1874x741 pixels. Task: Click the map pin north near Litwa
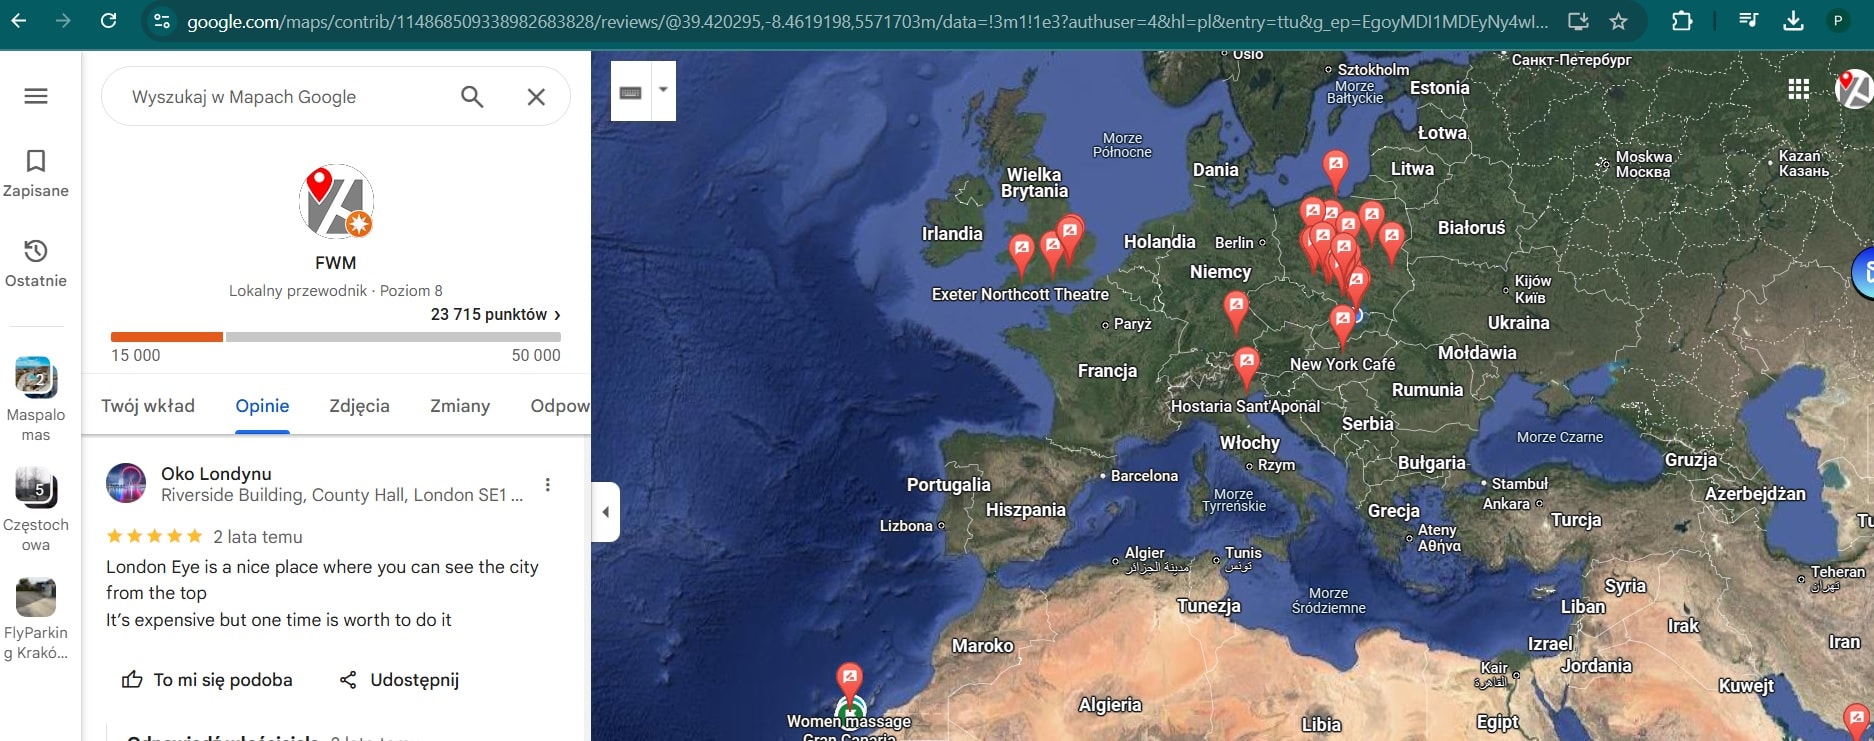tap(1335, 170)
